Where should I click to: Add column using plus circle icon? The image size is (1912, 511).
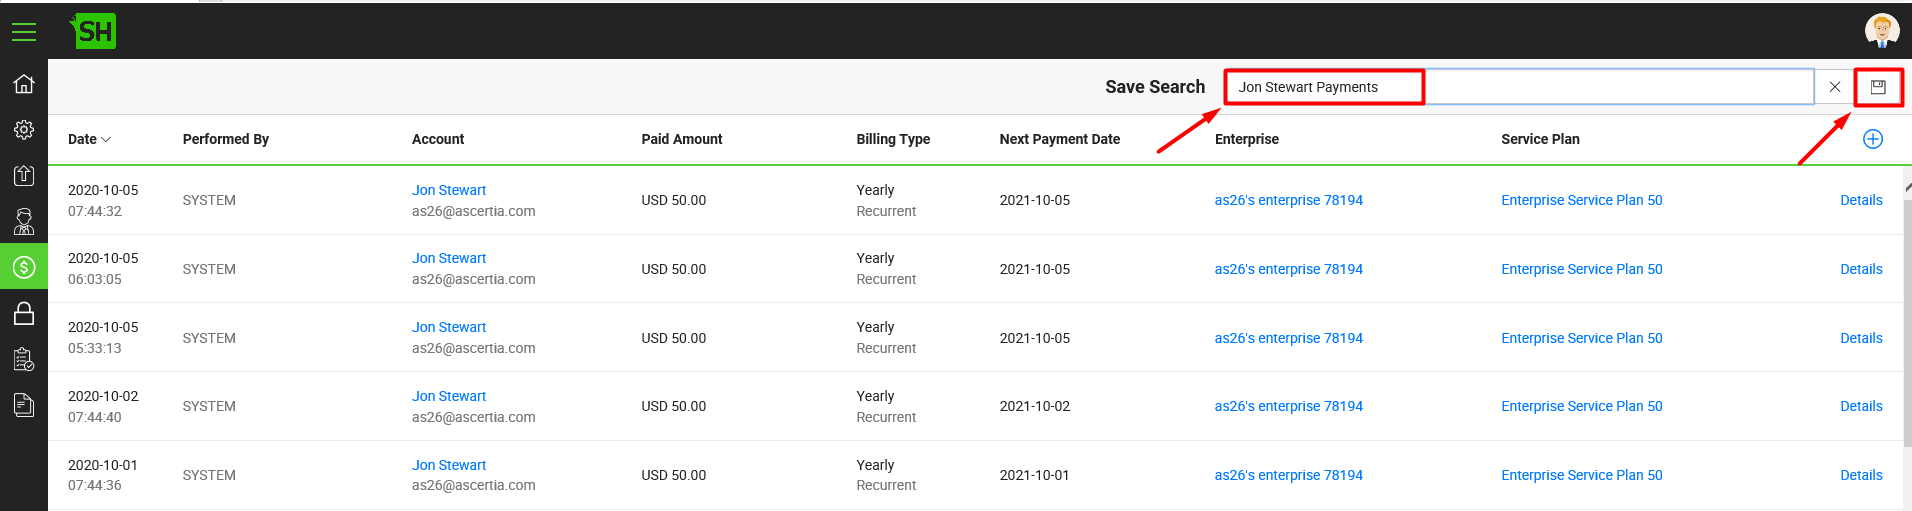pos(1873,139)
